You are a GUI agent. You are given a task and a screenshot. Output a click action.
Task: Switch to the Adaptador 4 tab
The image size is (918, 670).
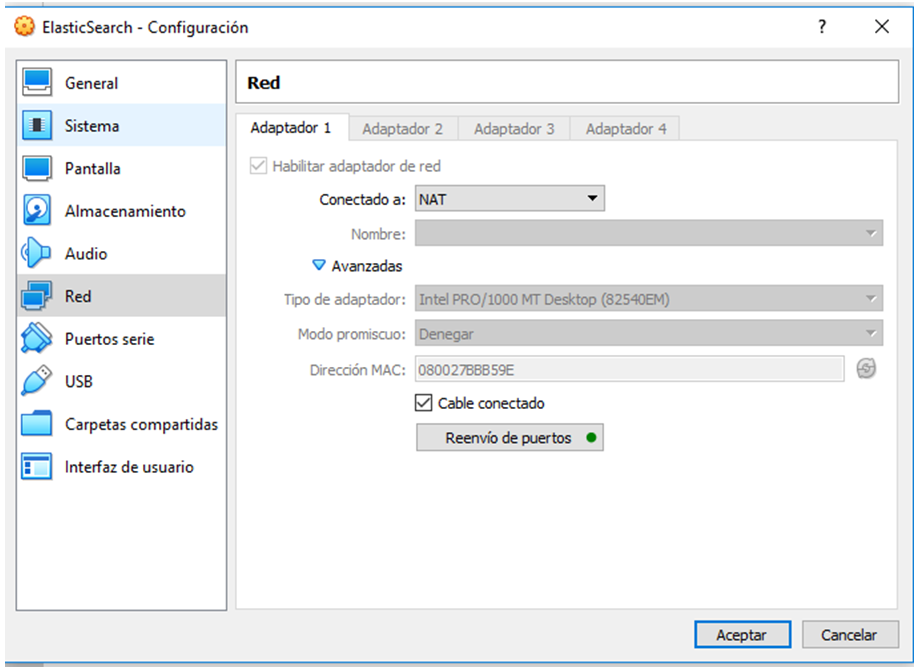(x=626, y=129)
